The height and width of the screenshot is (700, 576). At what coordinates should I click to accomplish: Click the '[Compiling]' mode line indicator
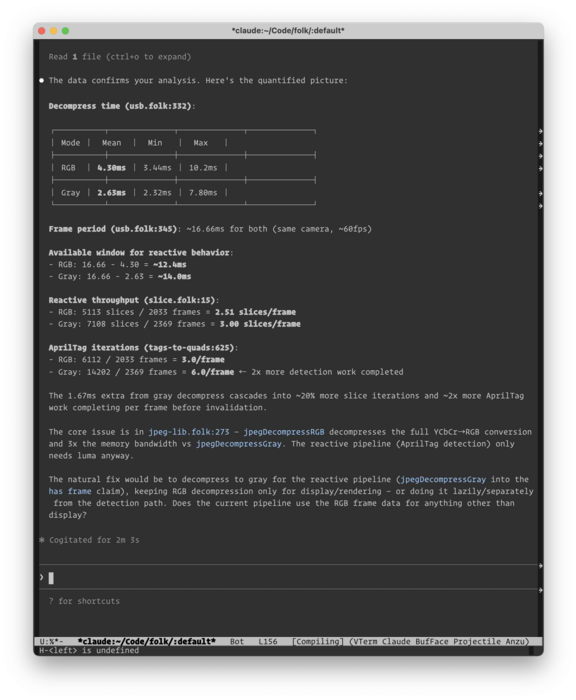coord(317,642)
